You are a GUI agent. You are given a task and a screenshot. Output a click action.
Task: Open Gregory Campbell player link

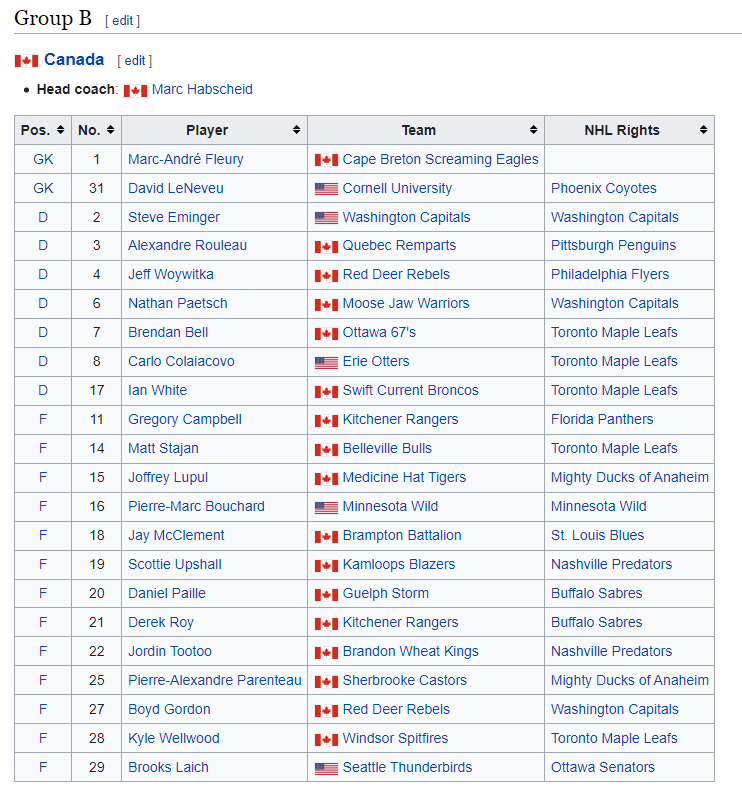click(x=185, y=419)
